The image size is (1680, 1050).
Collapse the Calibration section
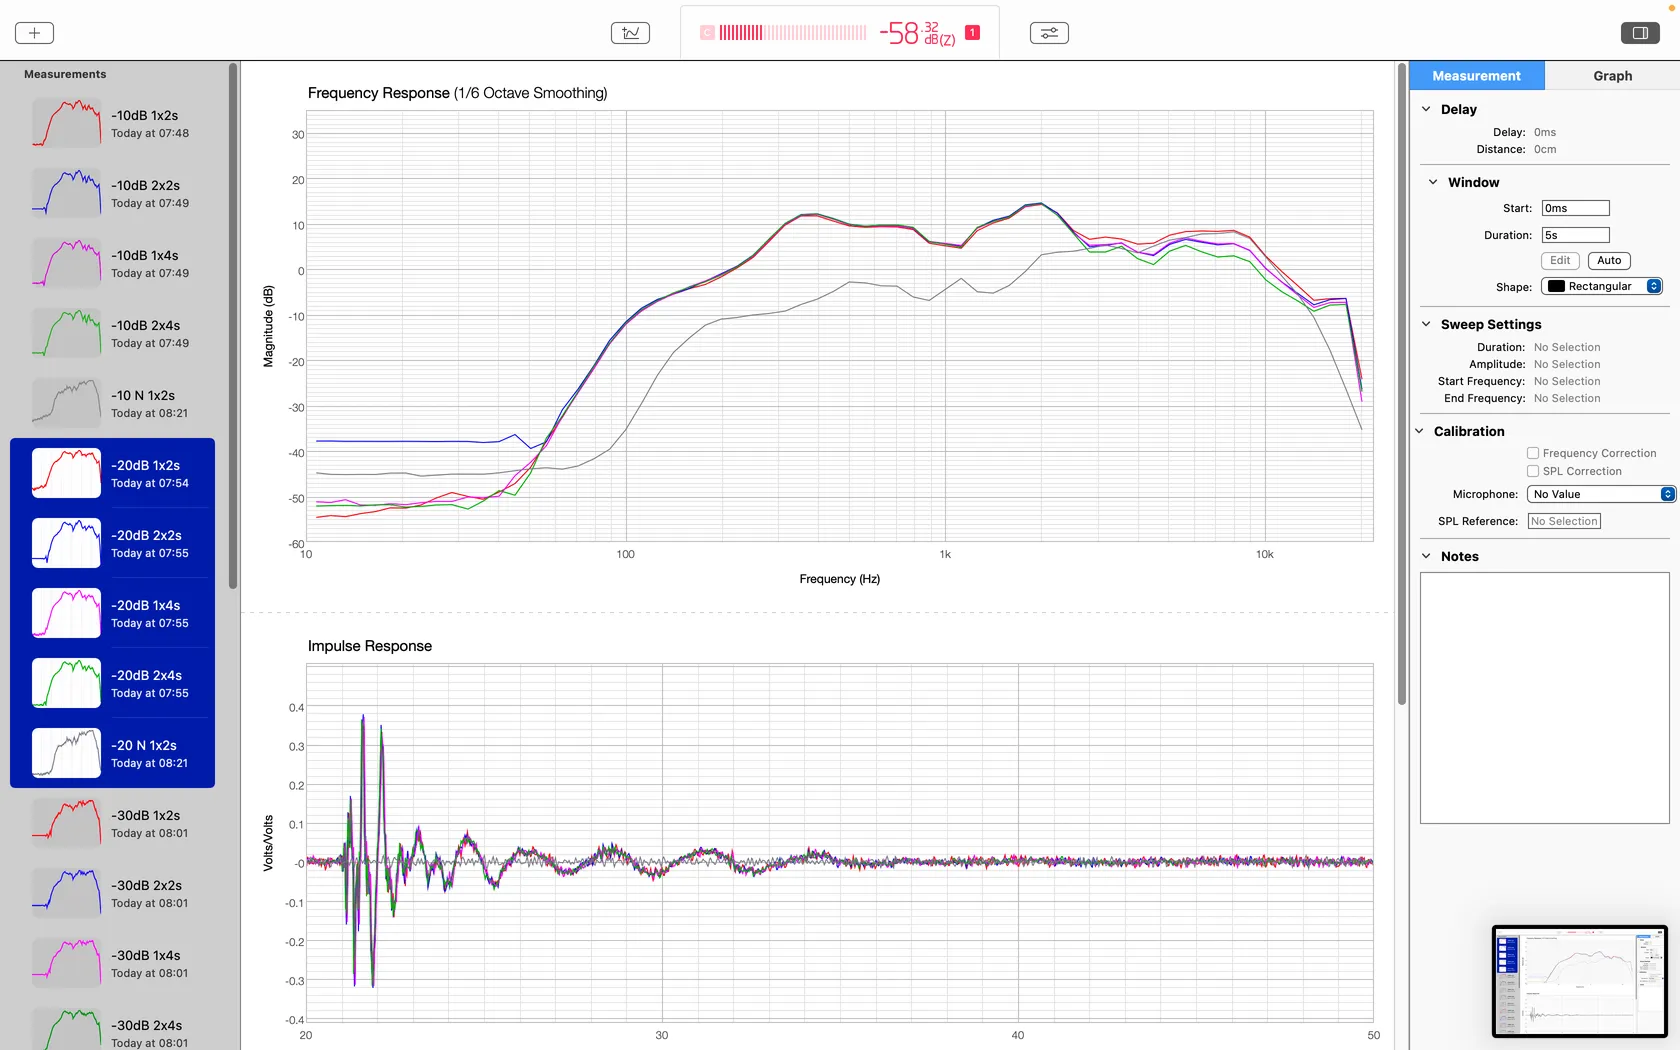(1419, 431)
